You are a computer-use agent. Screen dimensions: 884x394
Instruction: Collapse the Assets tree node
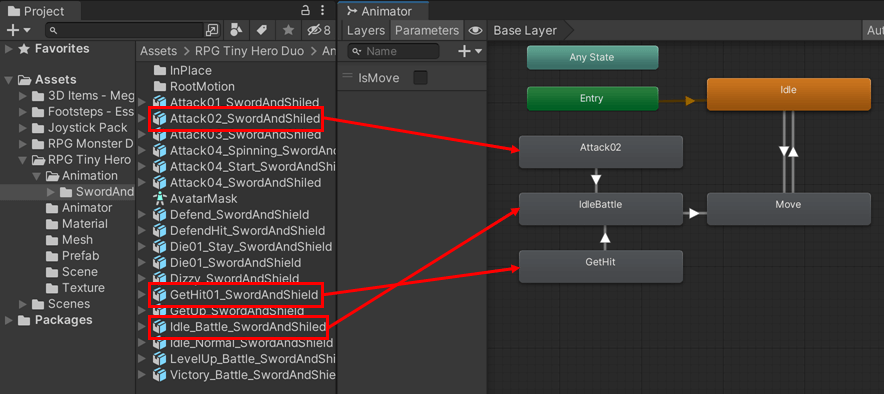(x=8, y=80)
